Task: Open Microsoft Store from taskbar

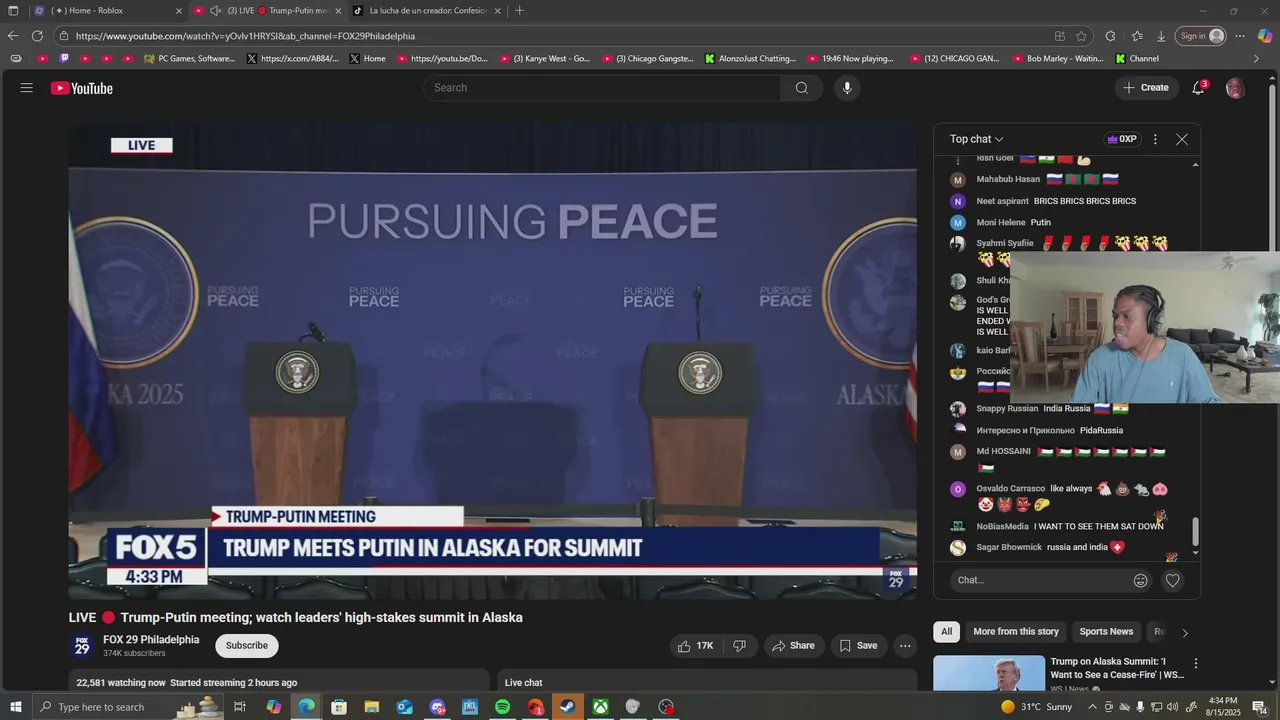Action: pos(338,707)
